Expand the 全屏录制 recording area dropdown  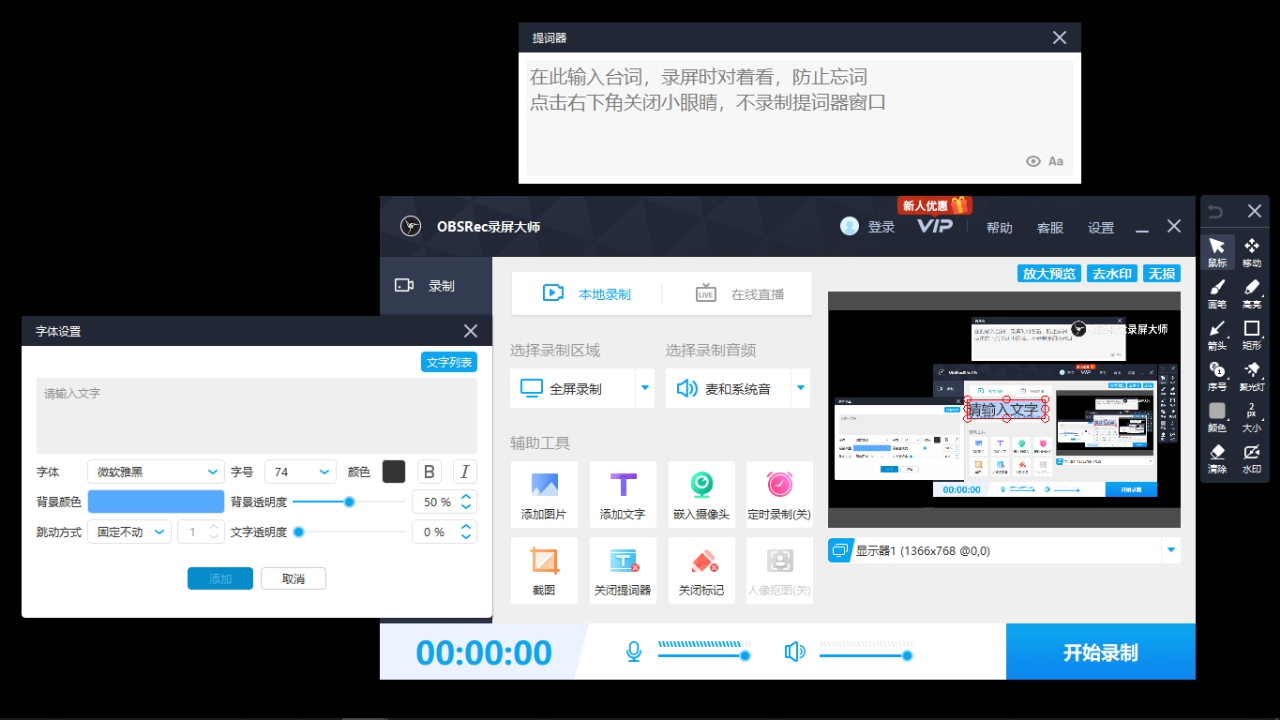pos(645,388)
